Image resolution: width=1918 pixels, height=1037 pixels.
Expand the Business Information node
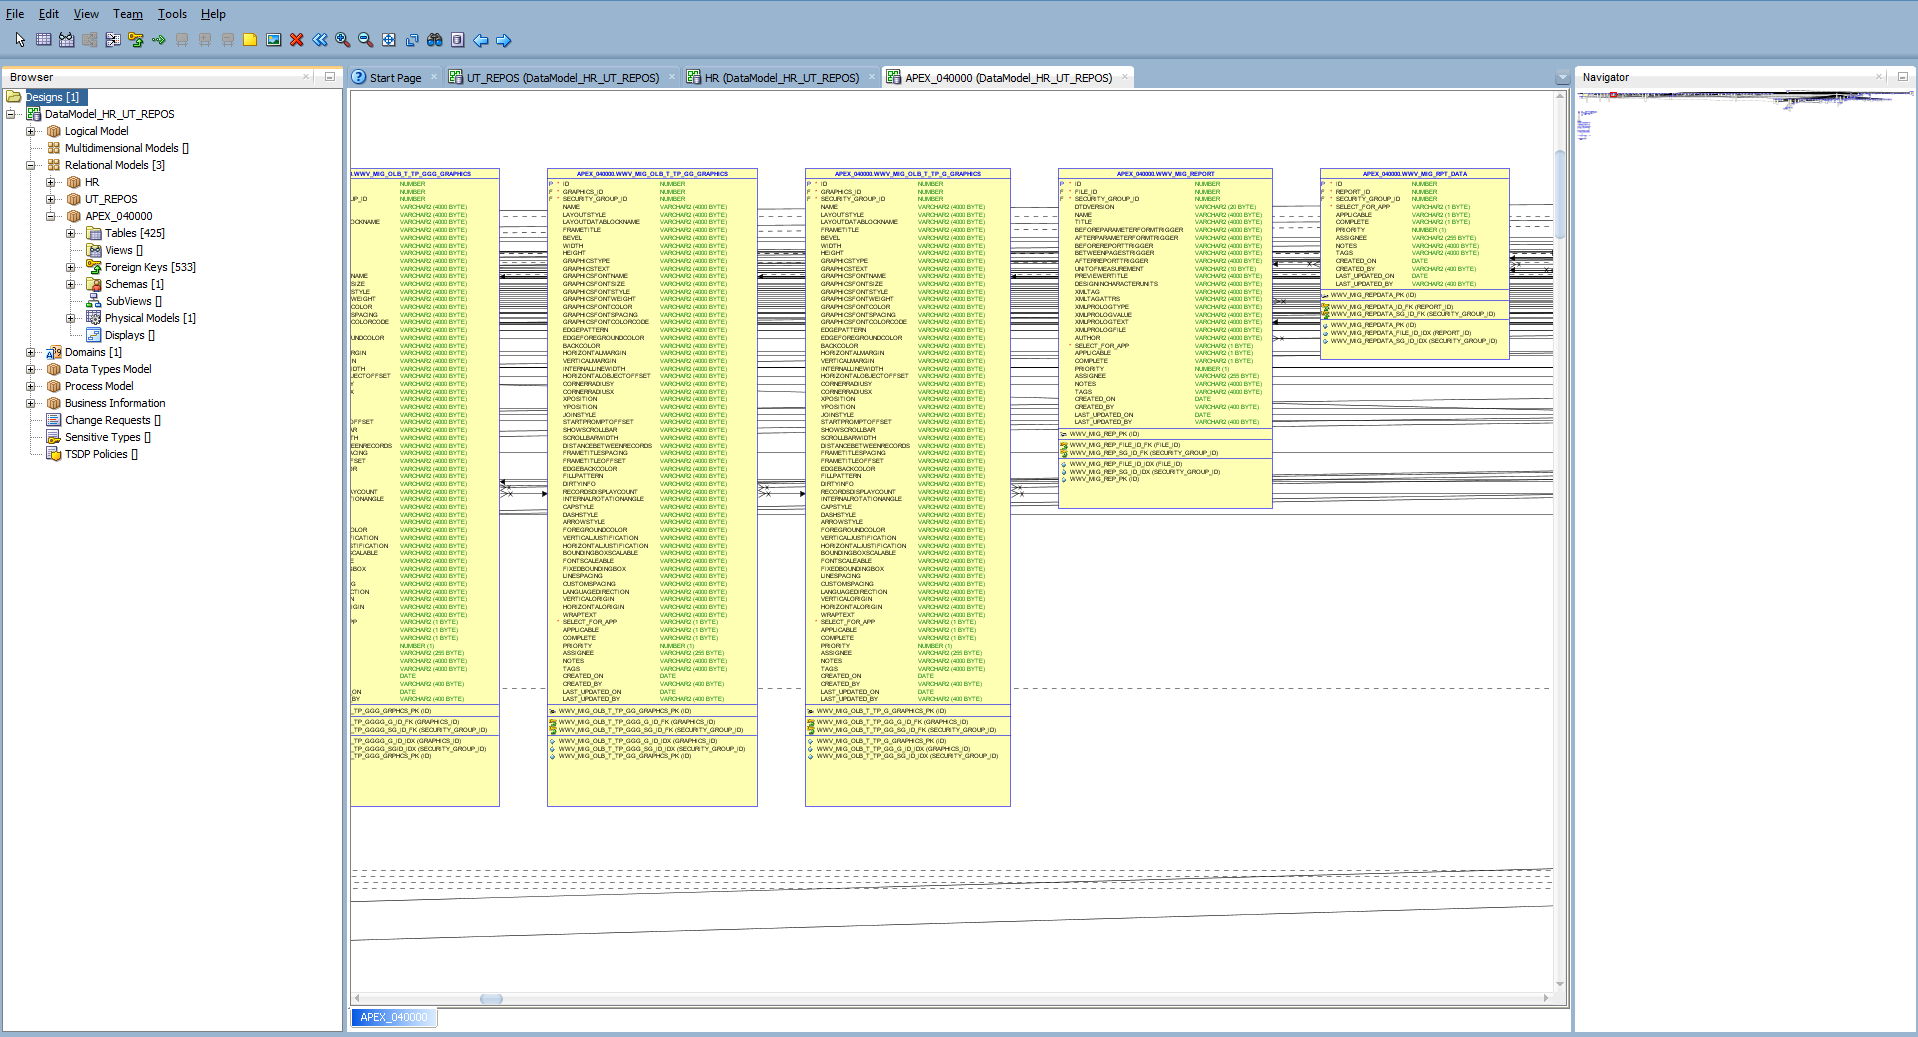click(x=31, y=403)
